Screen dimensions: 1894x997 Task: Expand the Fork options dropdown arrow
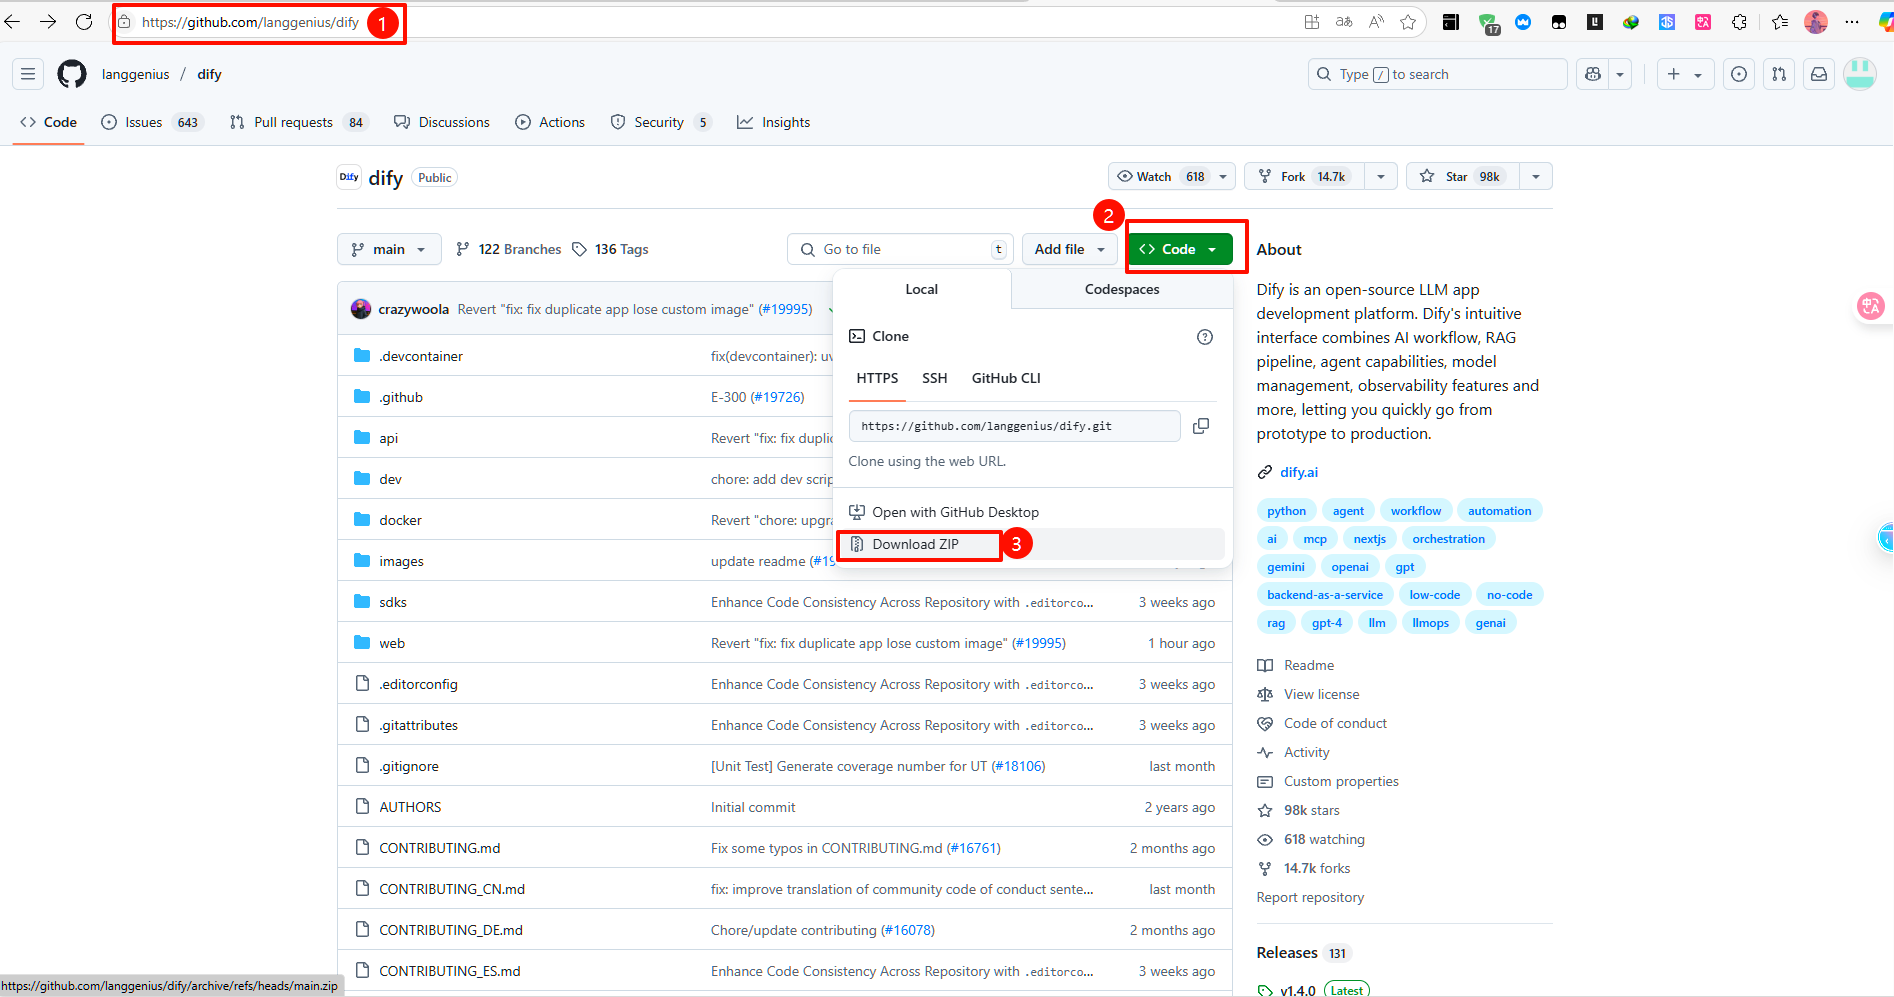point(1381,177)
